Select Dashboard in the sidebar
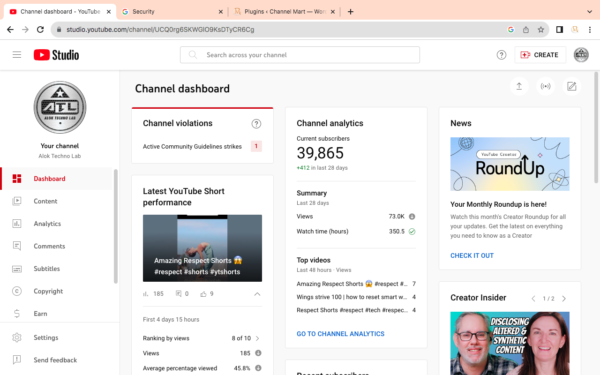 click(x=57, y=179)
